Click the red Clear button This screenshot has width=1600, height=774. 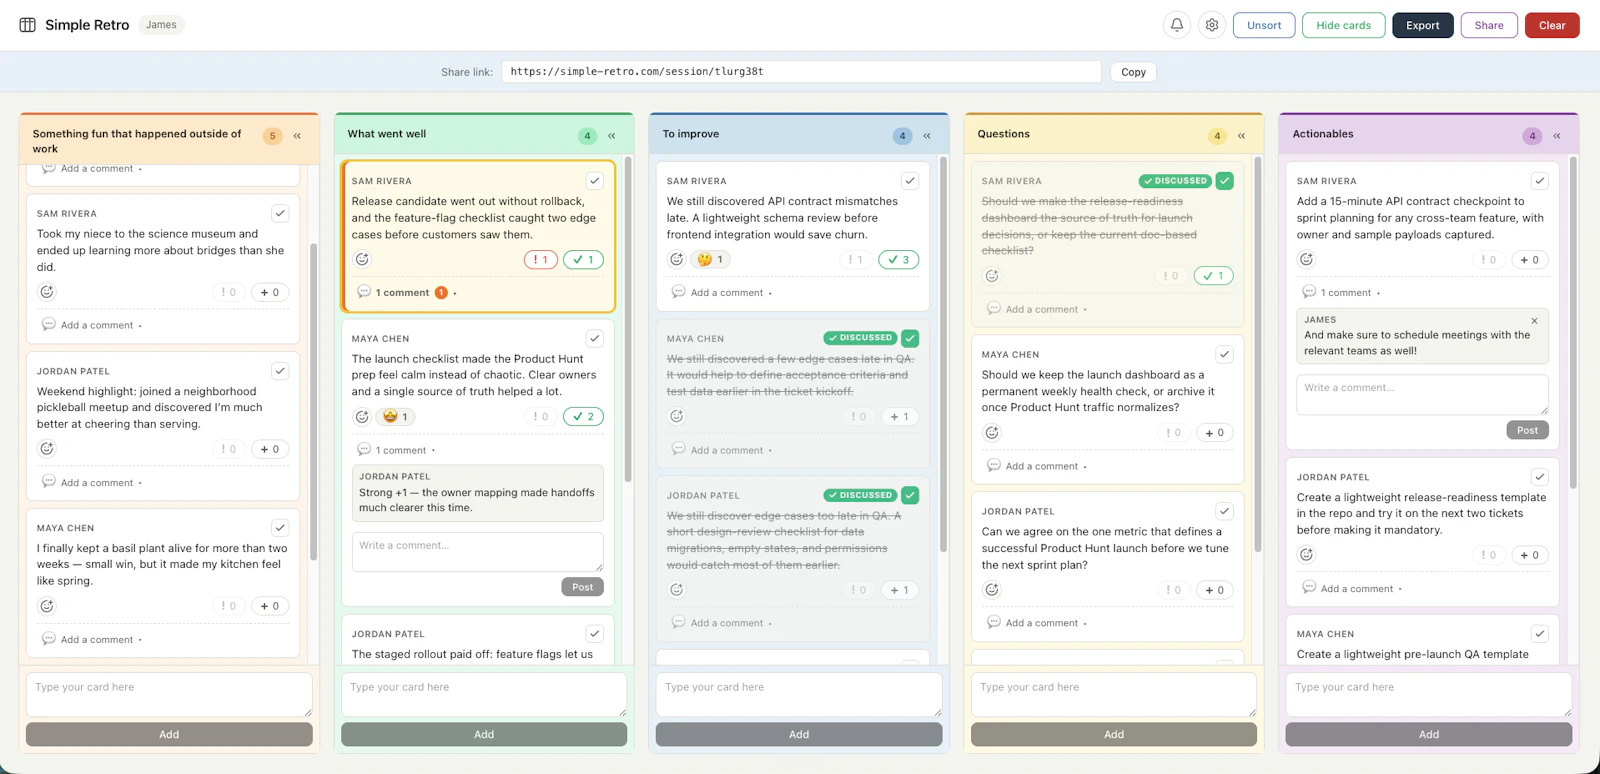[1552, 25]
